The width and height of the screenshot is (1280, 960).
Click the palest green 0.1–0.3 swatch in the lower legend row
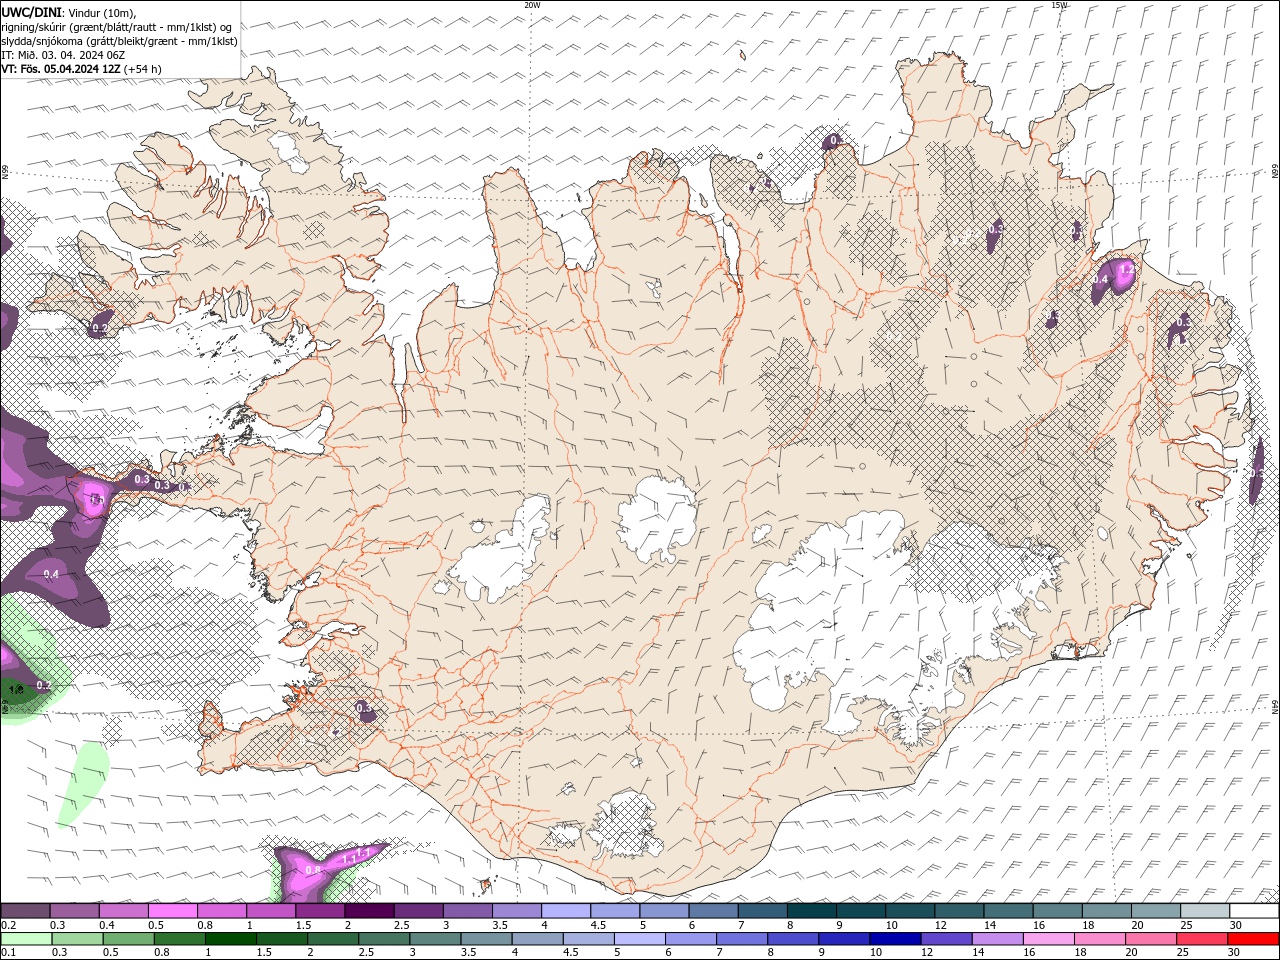pos(27,939)
